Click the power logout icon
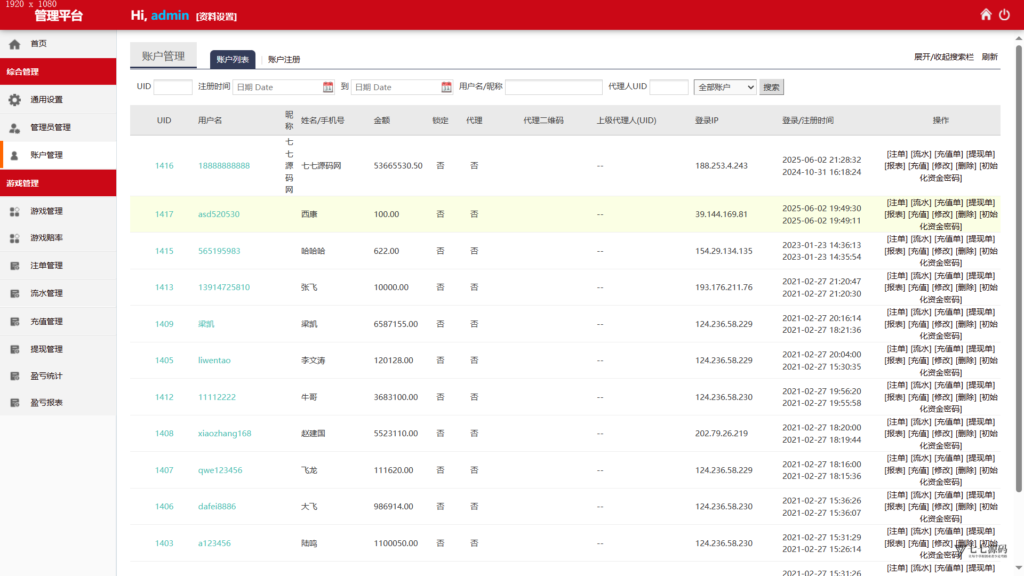The width and height of the screenshot is (1024, 576). [x=1004, y=14]
